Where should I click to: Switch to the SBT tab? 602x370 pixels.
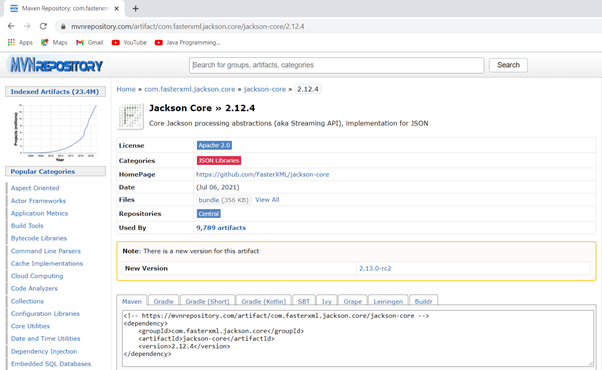click(x=304, y=301)
